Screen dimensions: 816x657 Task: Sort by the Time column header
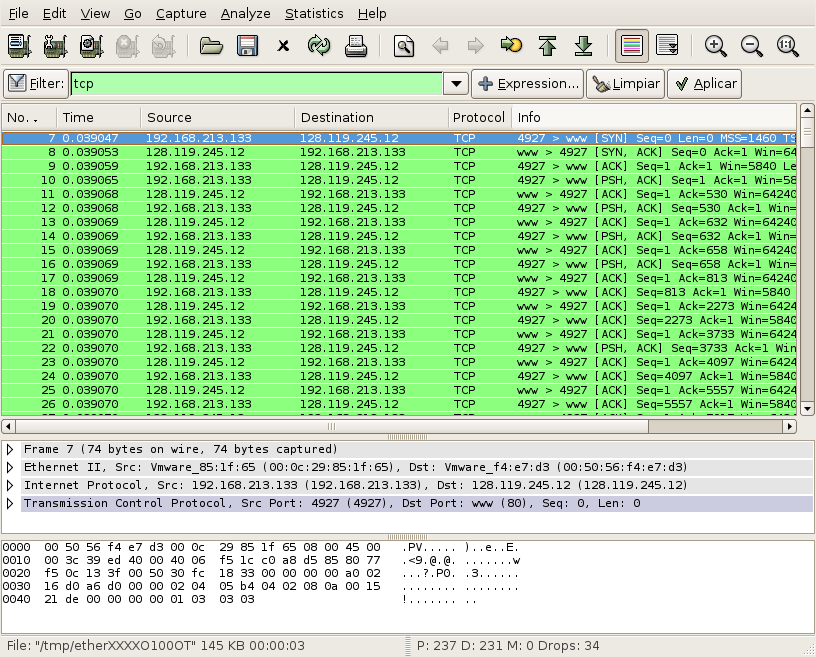pos(99,118)
